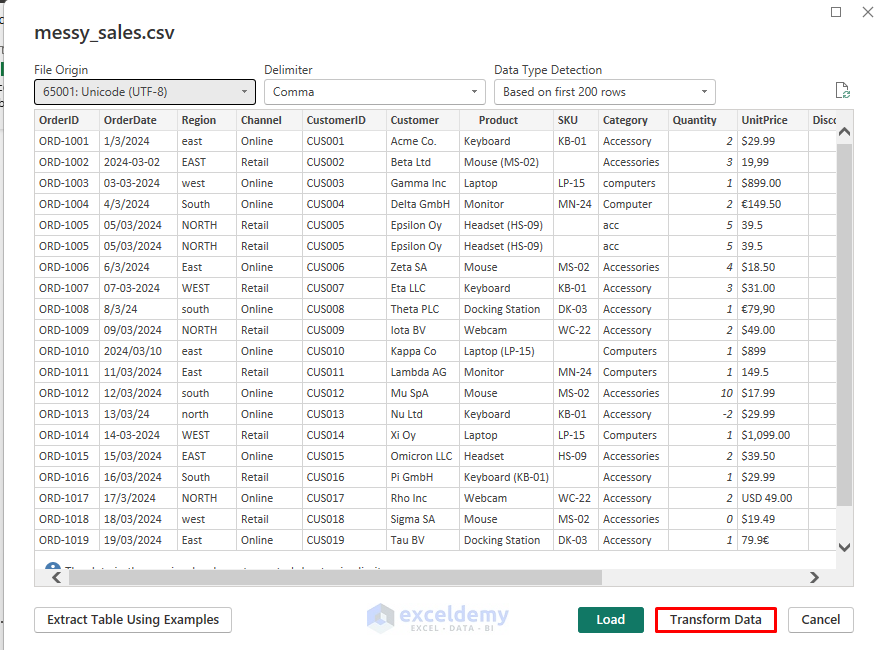Select the Customer column header
Viewport: 877px width, 650px height.
click(x=416, y=119)
